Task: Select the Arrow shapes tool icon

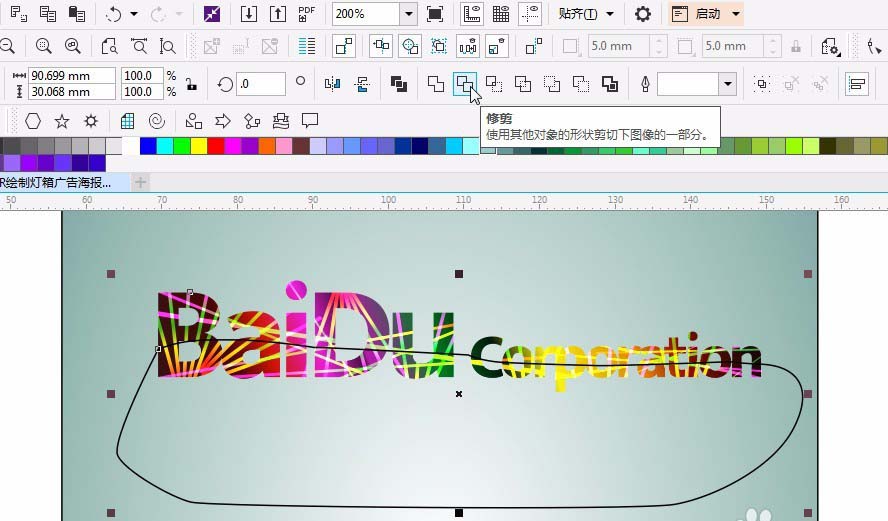Action: click(223, 121)
